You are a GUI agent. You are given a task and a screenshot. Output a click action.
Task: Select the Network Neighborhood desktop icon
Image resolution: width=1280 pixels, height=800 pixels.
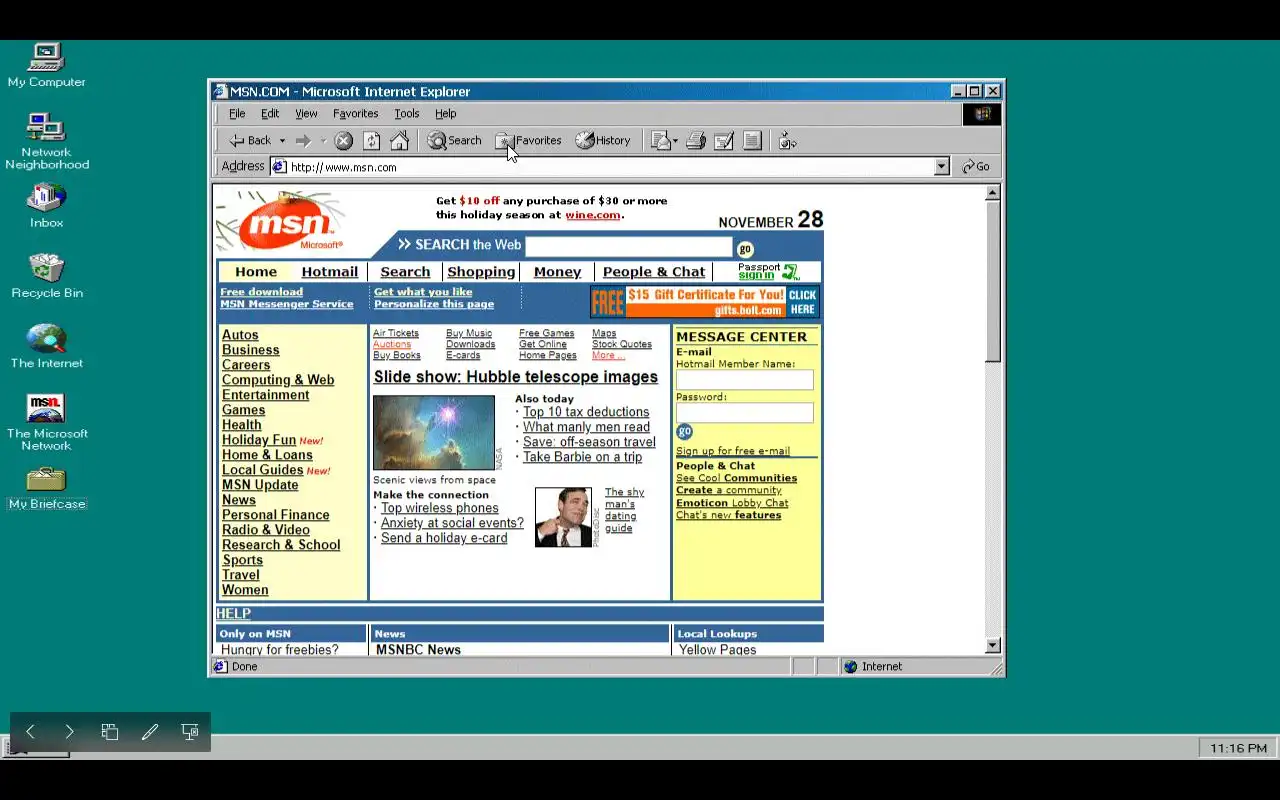[46, 141]
